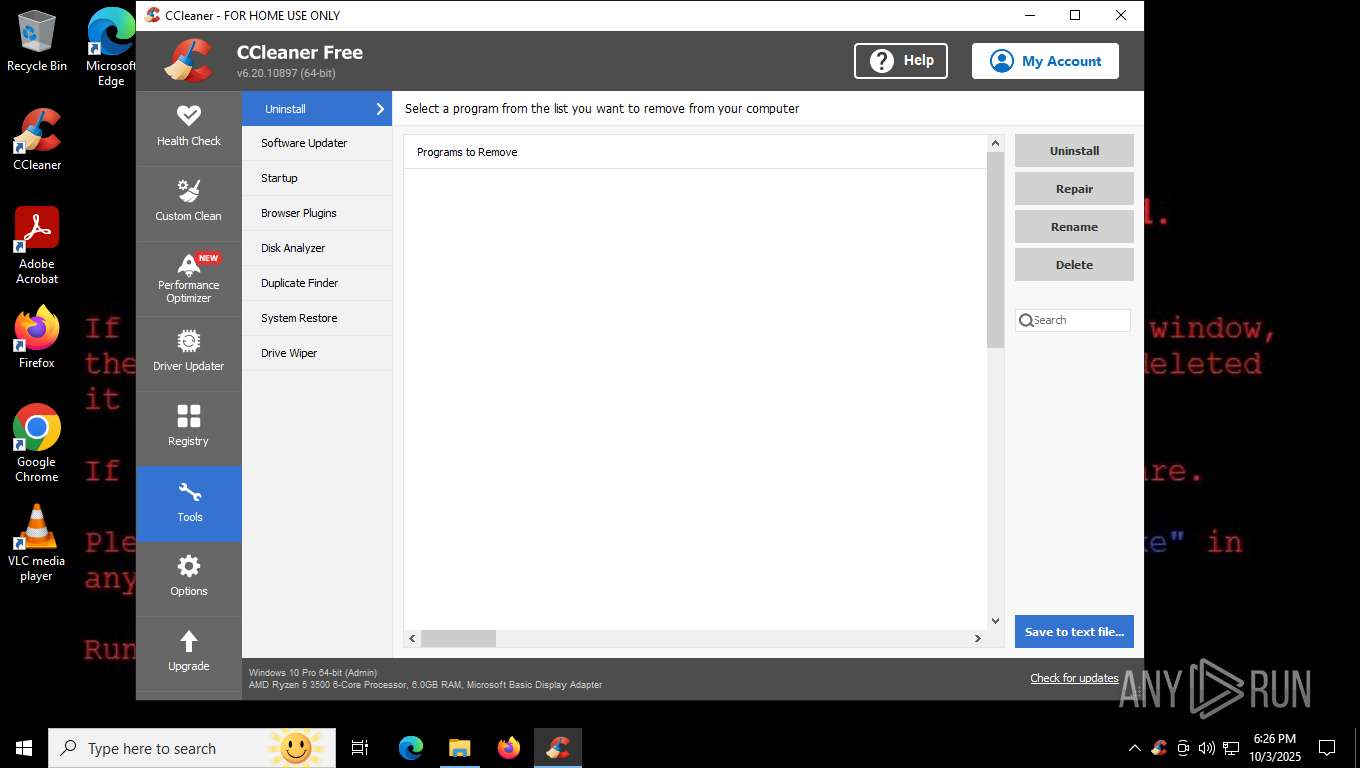Open Microsoft Edge desktop shortcut

(x=111, y=48)
